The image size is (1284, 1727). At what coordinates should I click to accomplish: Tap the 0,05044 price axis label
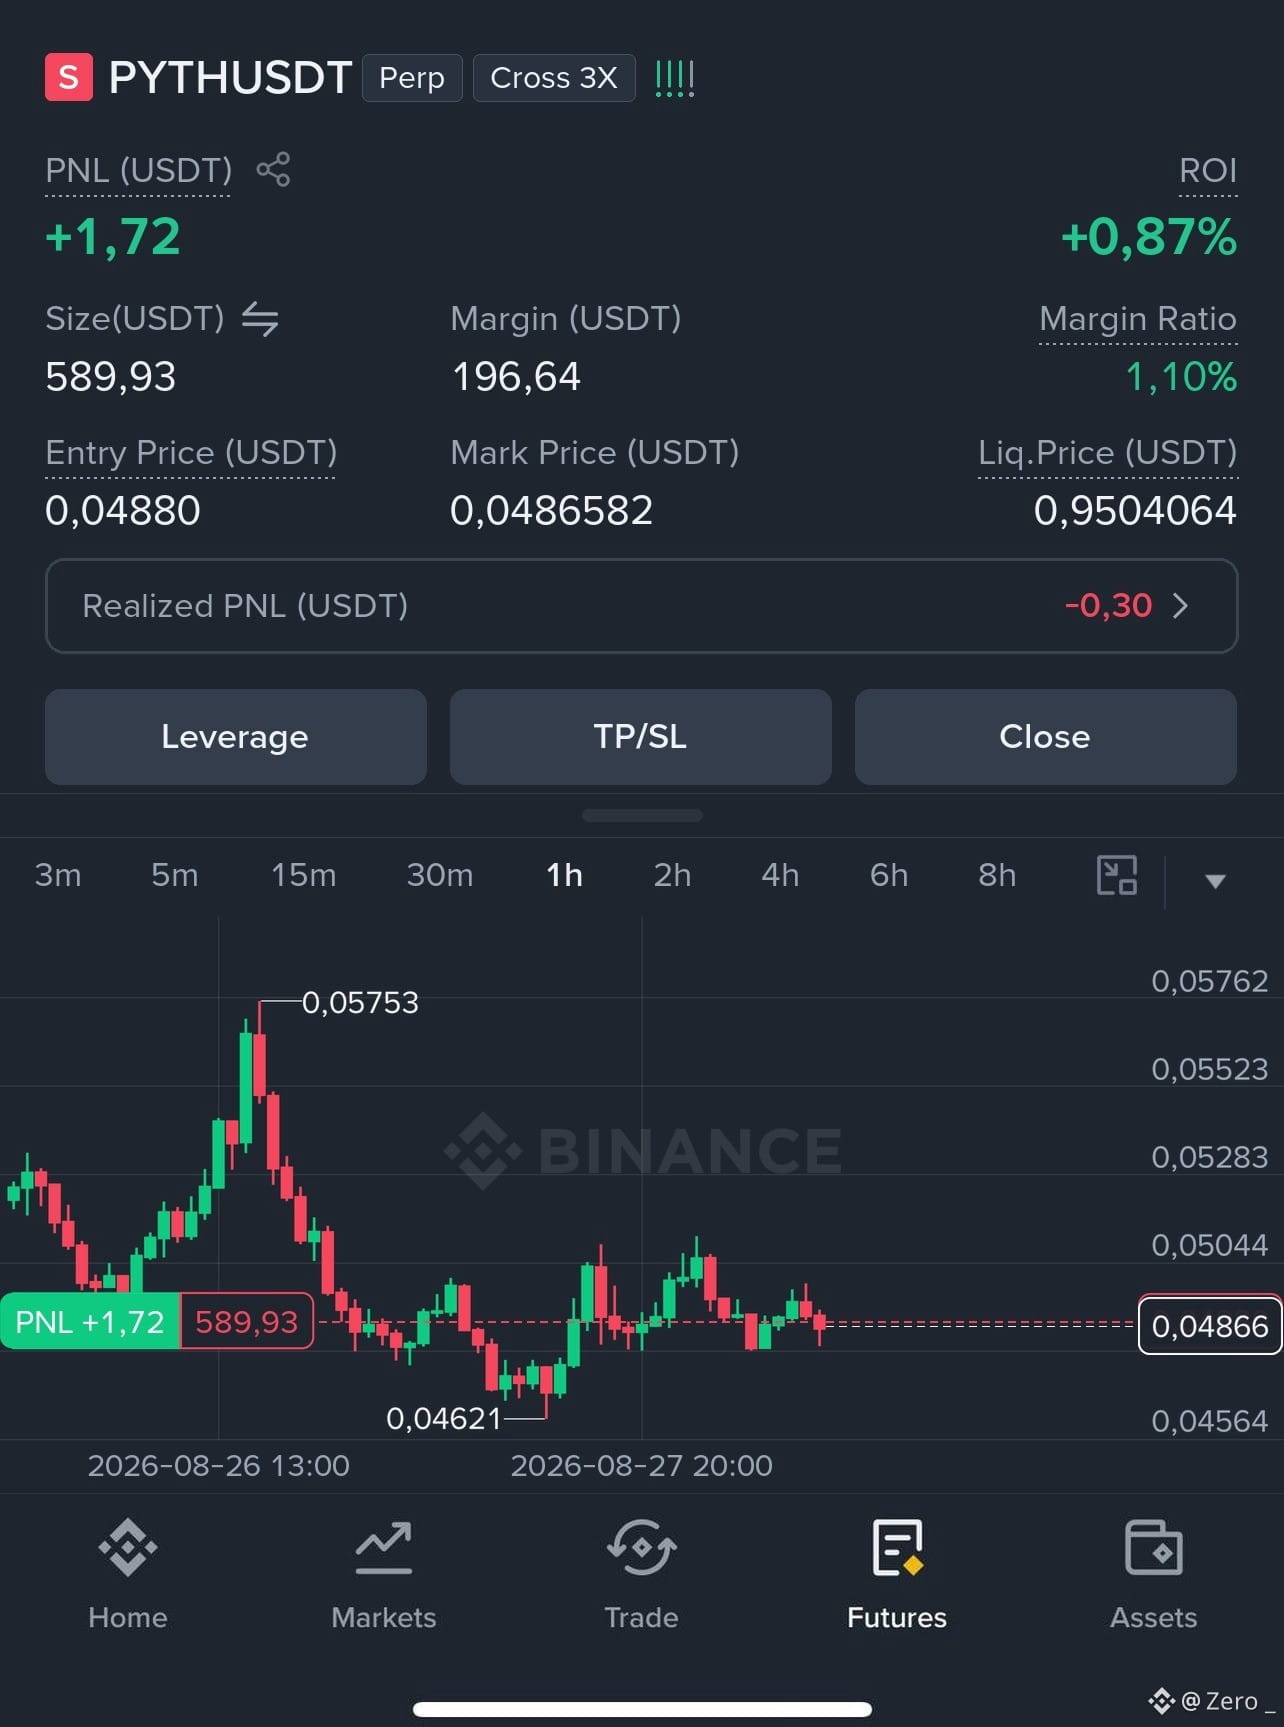(1210, 1245)
